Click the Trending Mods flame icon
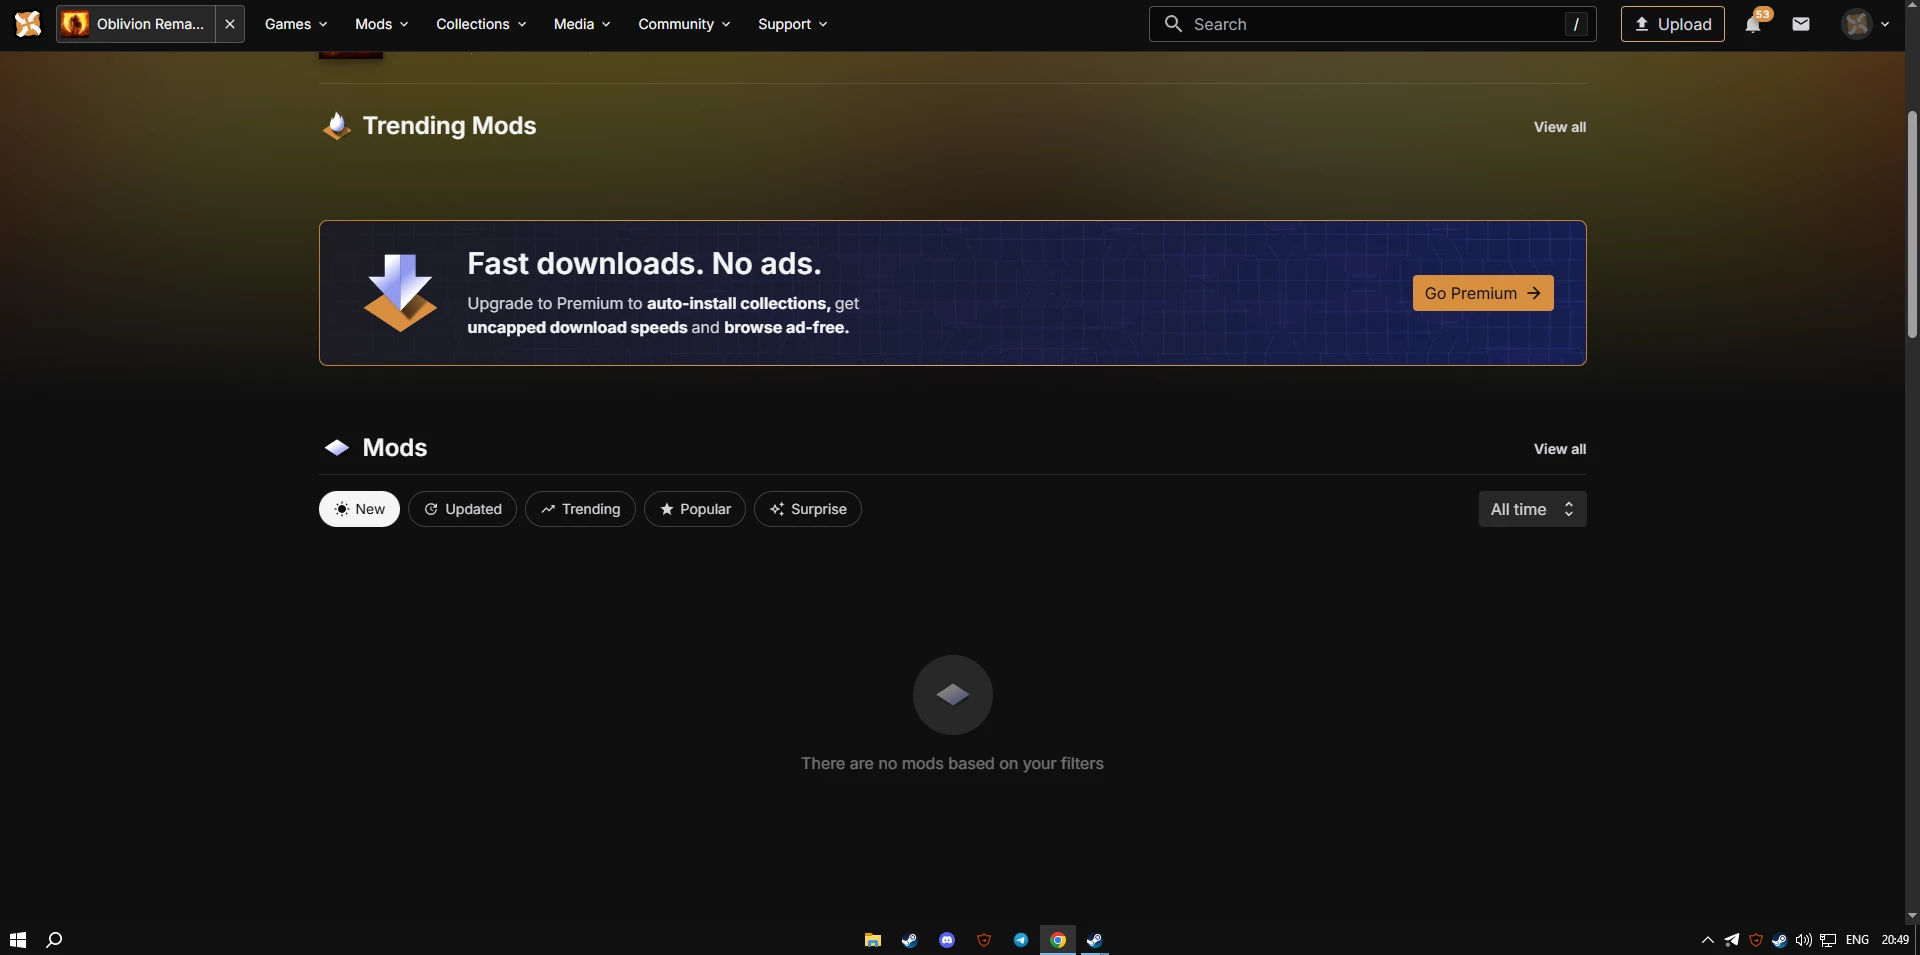This screenshot has width=1920, height=955. tap(337, 125)
